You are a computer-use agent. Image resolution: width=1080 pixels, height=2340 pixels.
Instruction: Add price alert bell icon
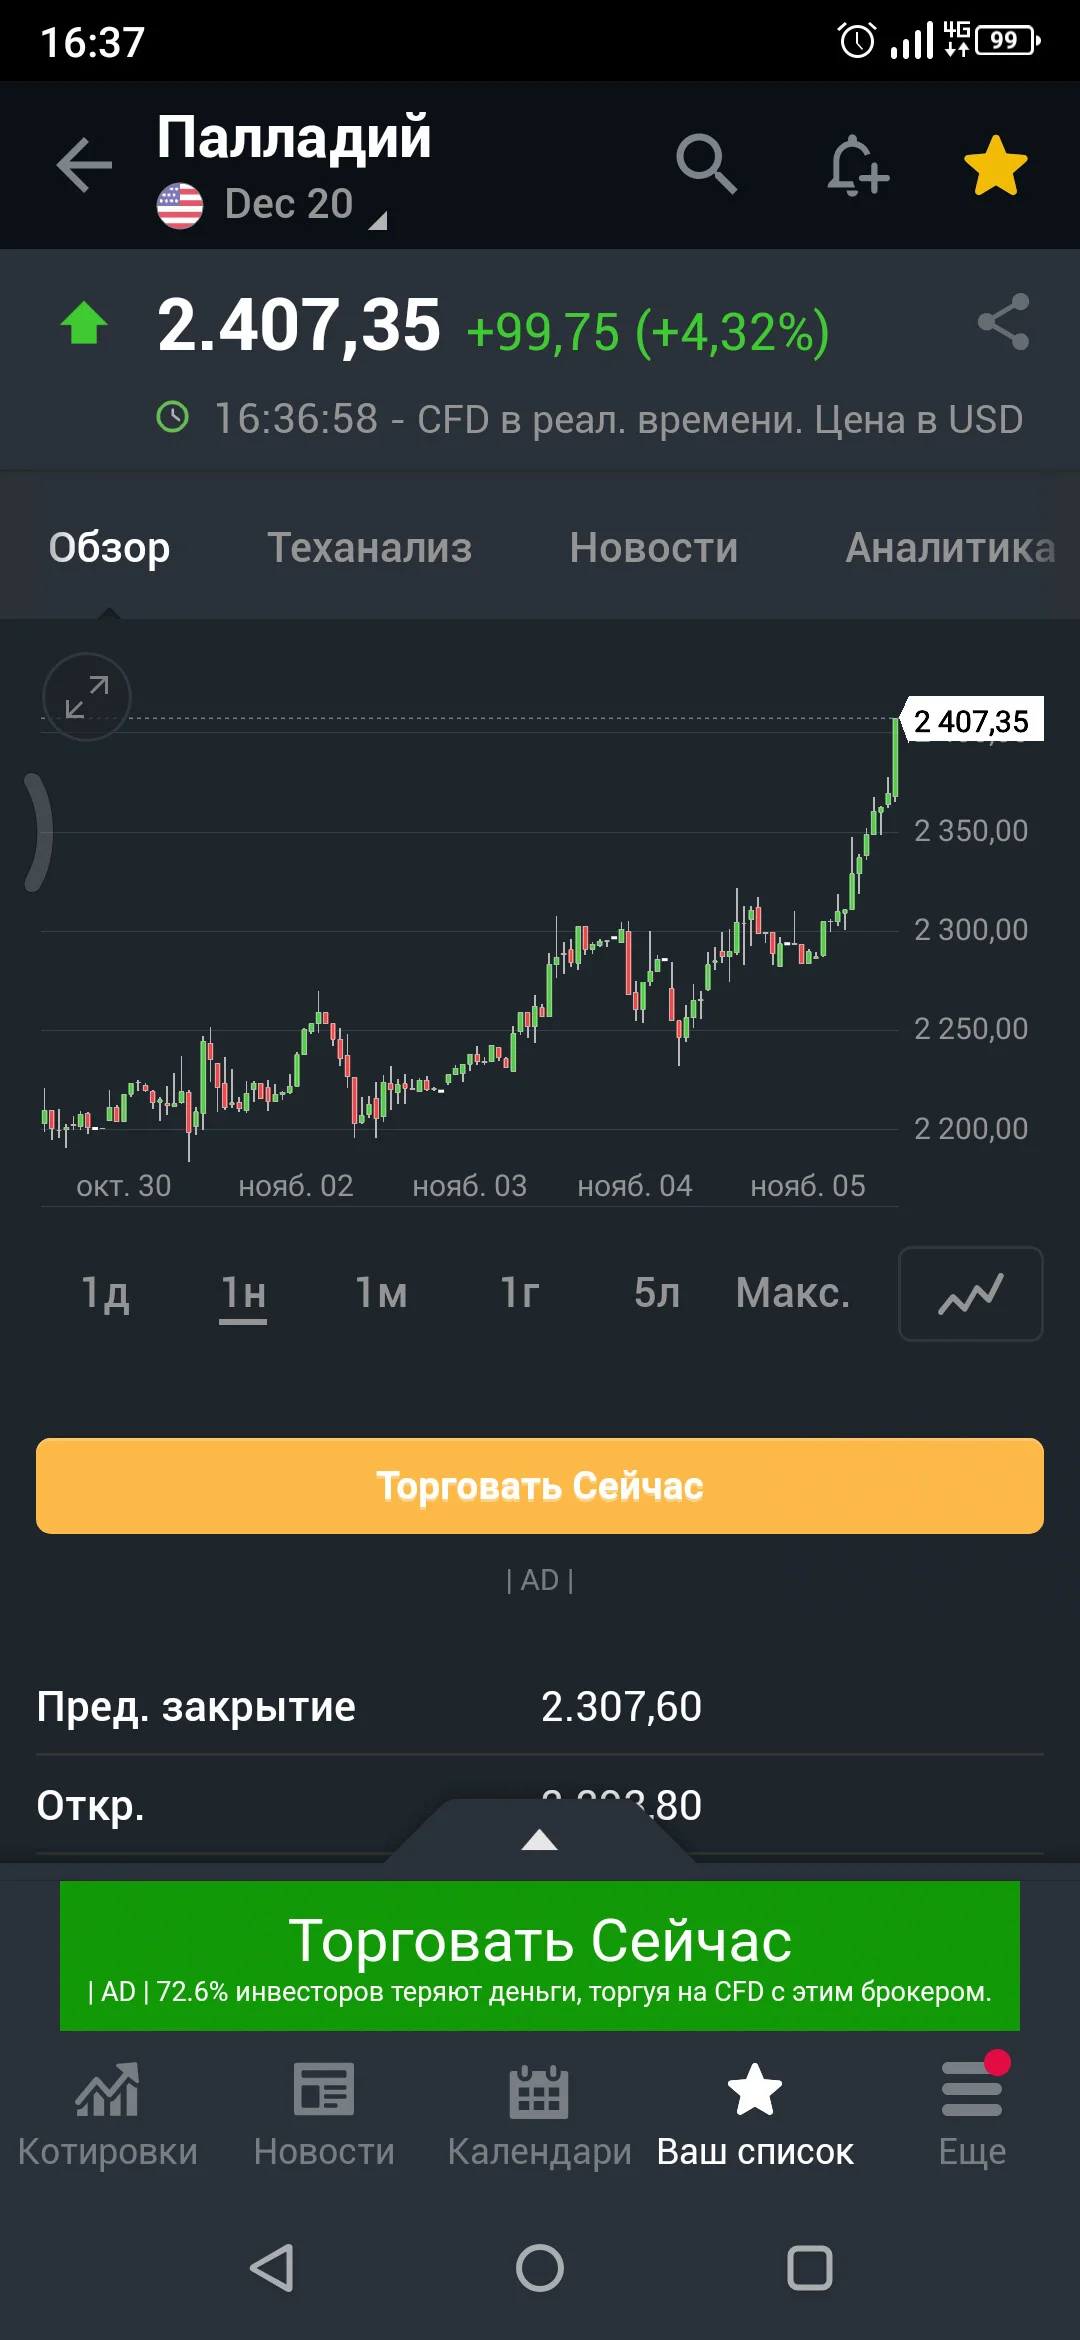[x=858, y=165]
